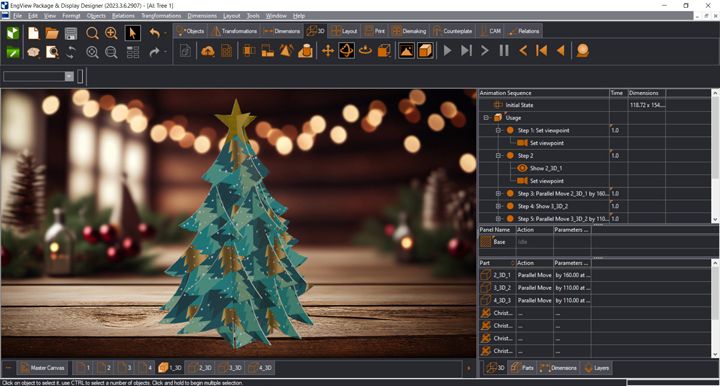Open the redo history dropdown arrow
Viewport: 720px width, 386px height.
(165, 52)
